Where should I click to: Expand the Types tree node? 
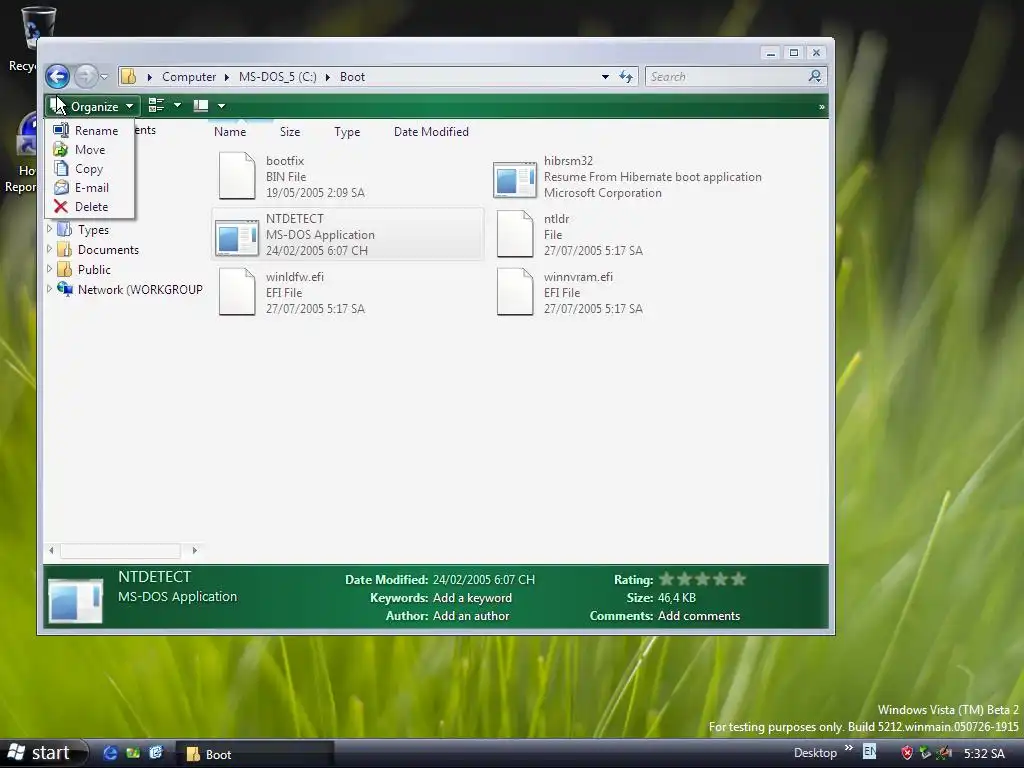(50, 229)
